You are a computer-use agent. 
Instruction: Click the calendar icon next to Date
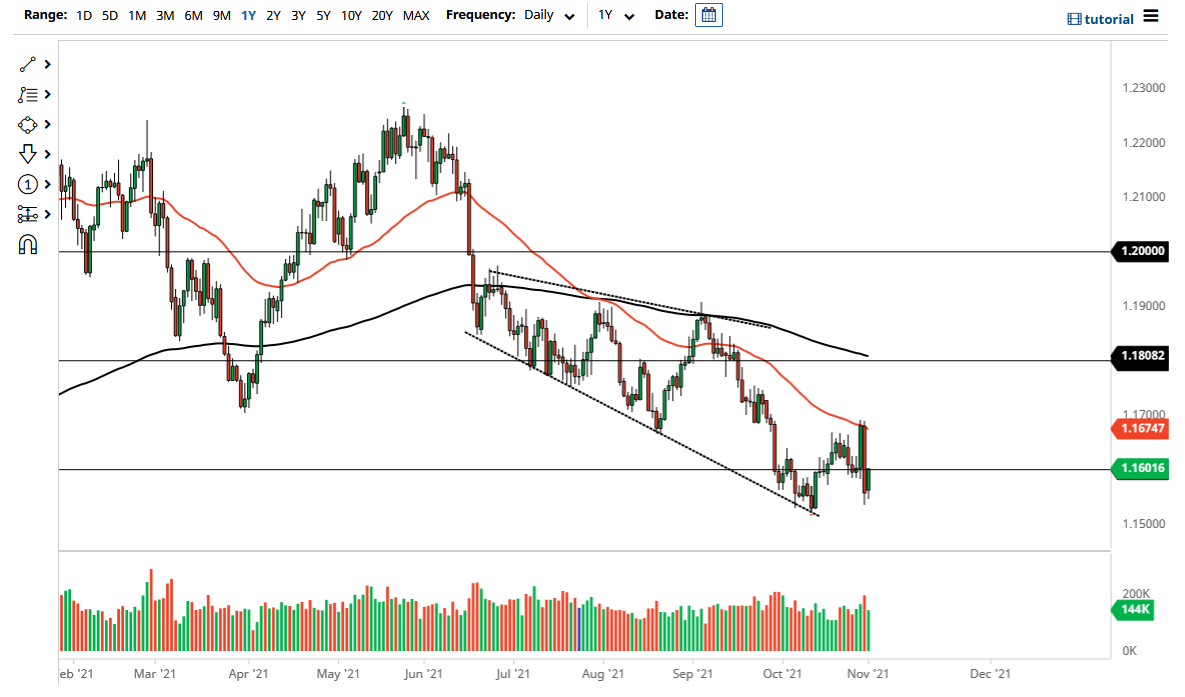pyautogui.click(x=708, y=15)
